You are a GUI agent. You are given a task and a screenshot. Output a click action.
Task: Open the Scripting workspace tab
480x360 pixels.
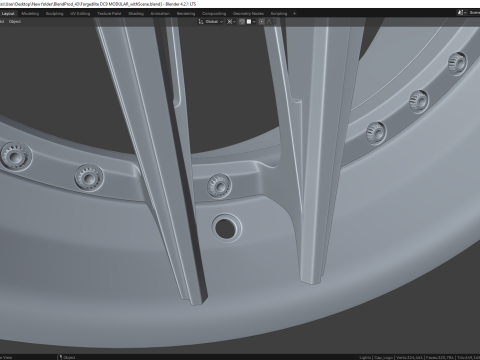pyautogui.click(x=279, y=14)
